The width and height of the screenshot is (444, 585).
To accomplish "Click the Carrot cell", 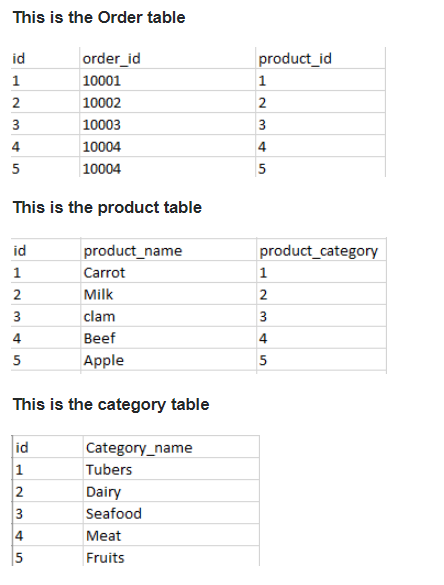I will point(169,272).
